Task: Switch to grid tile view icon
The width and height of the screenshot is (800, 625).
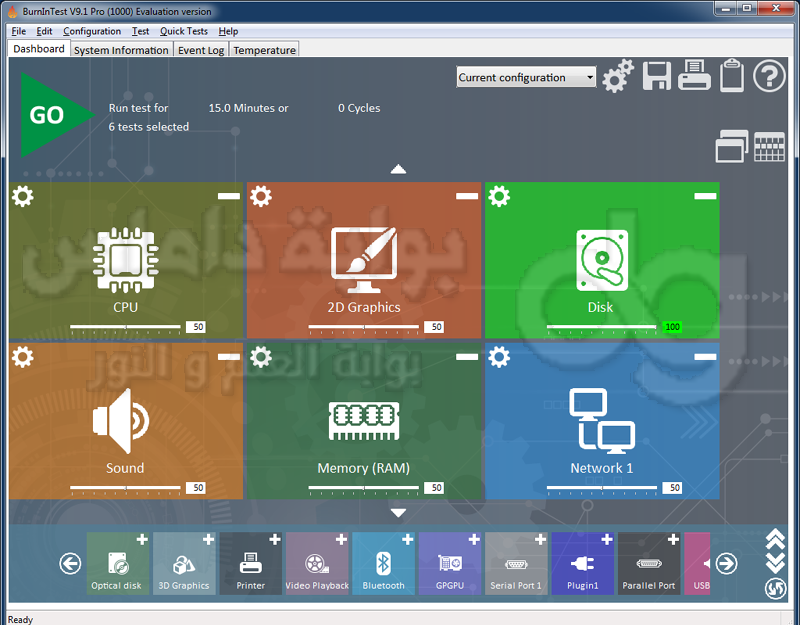Action: click(x=769, y=147)
